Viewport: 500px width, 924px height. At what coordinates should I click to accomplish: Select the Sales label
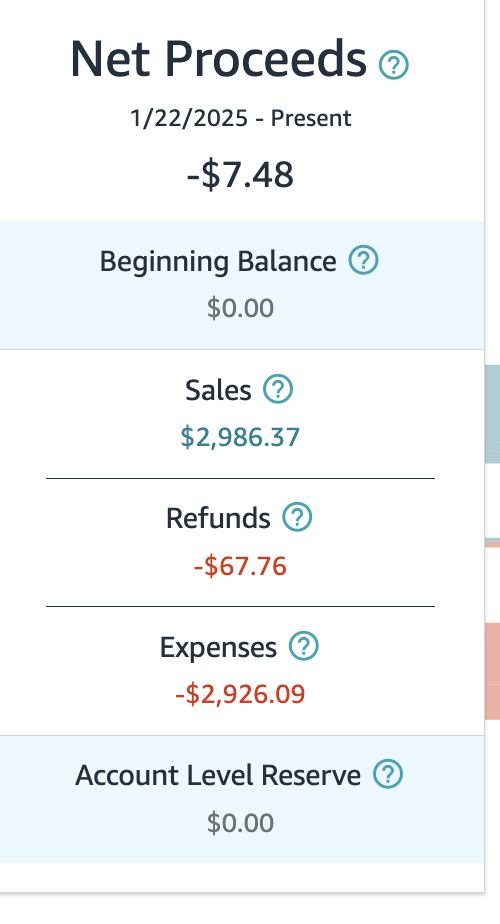[x=218, y=390]
